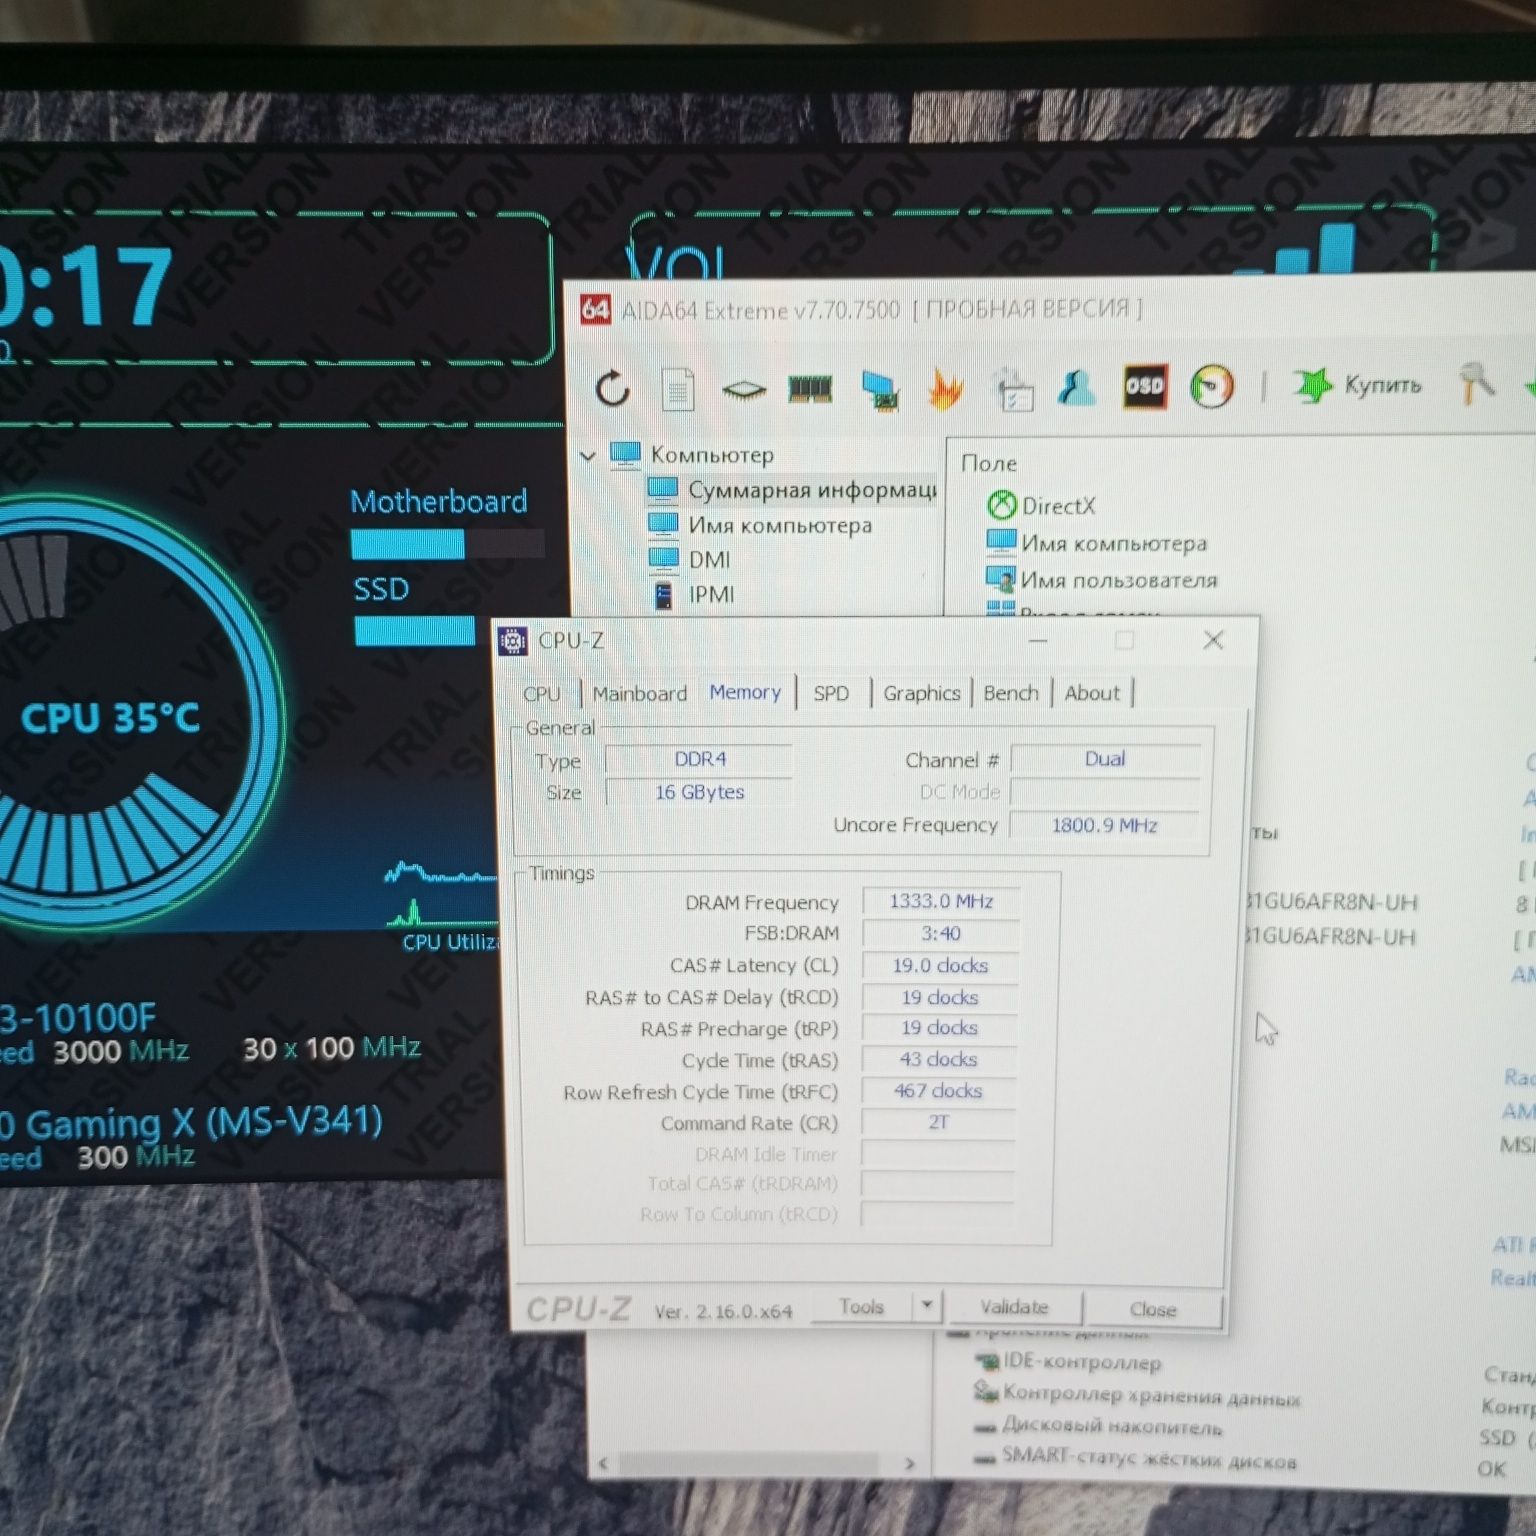Select Компьютер in the AIDA64 tree

(712, 455)
